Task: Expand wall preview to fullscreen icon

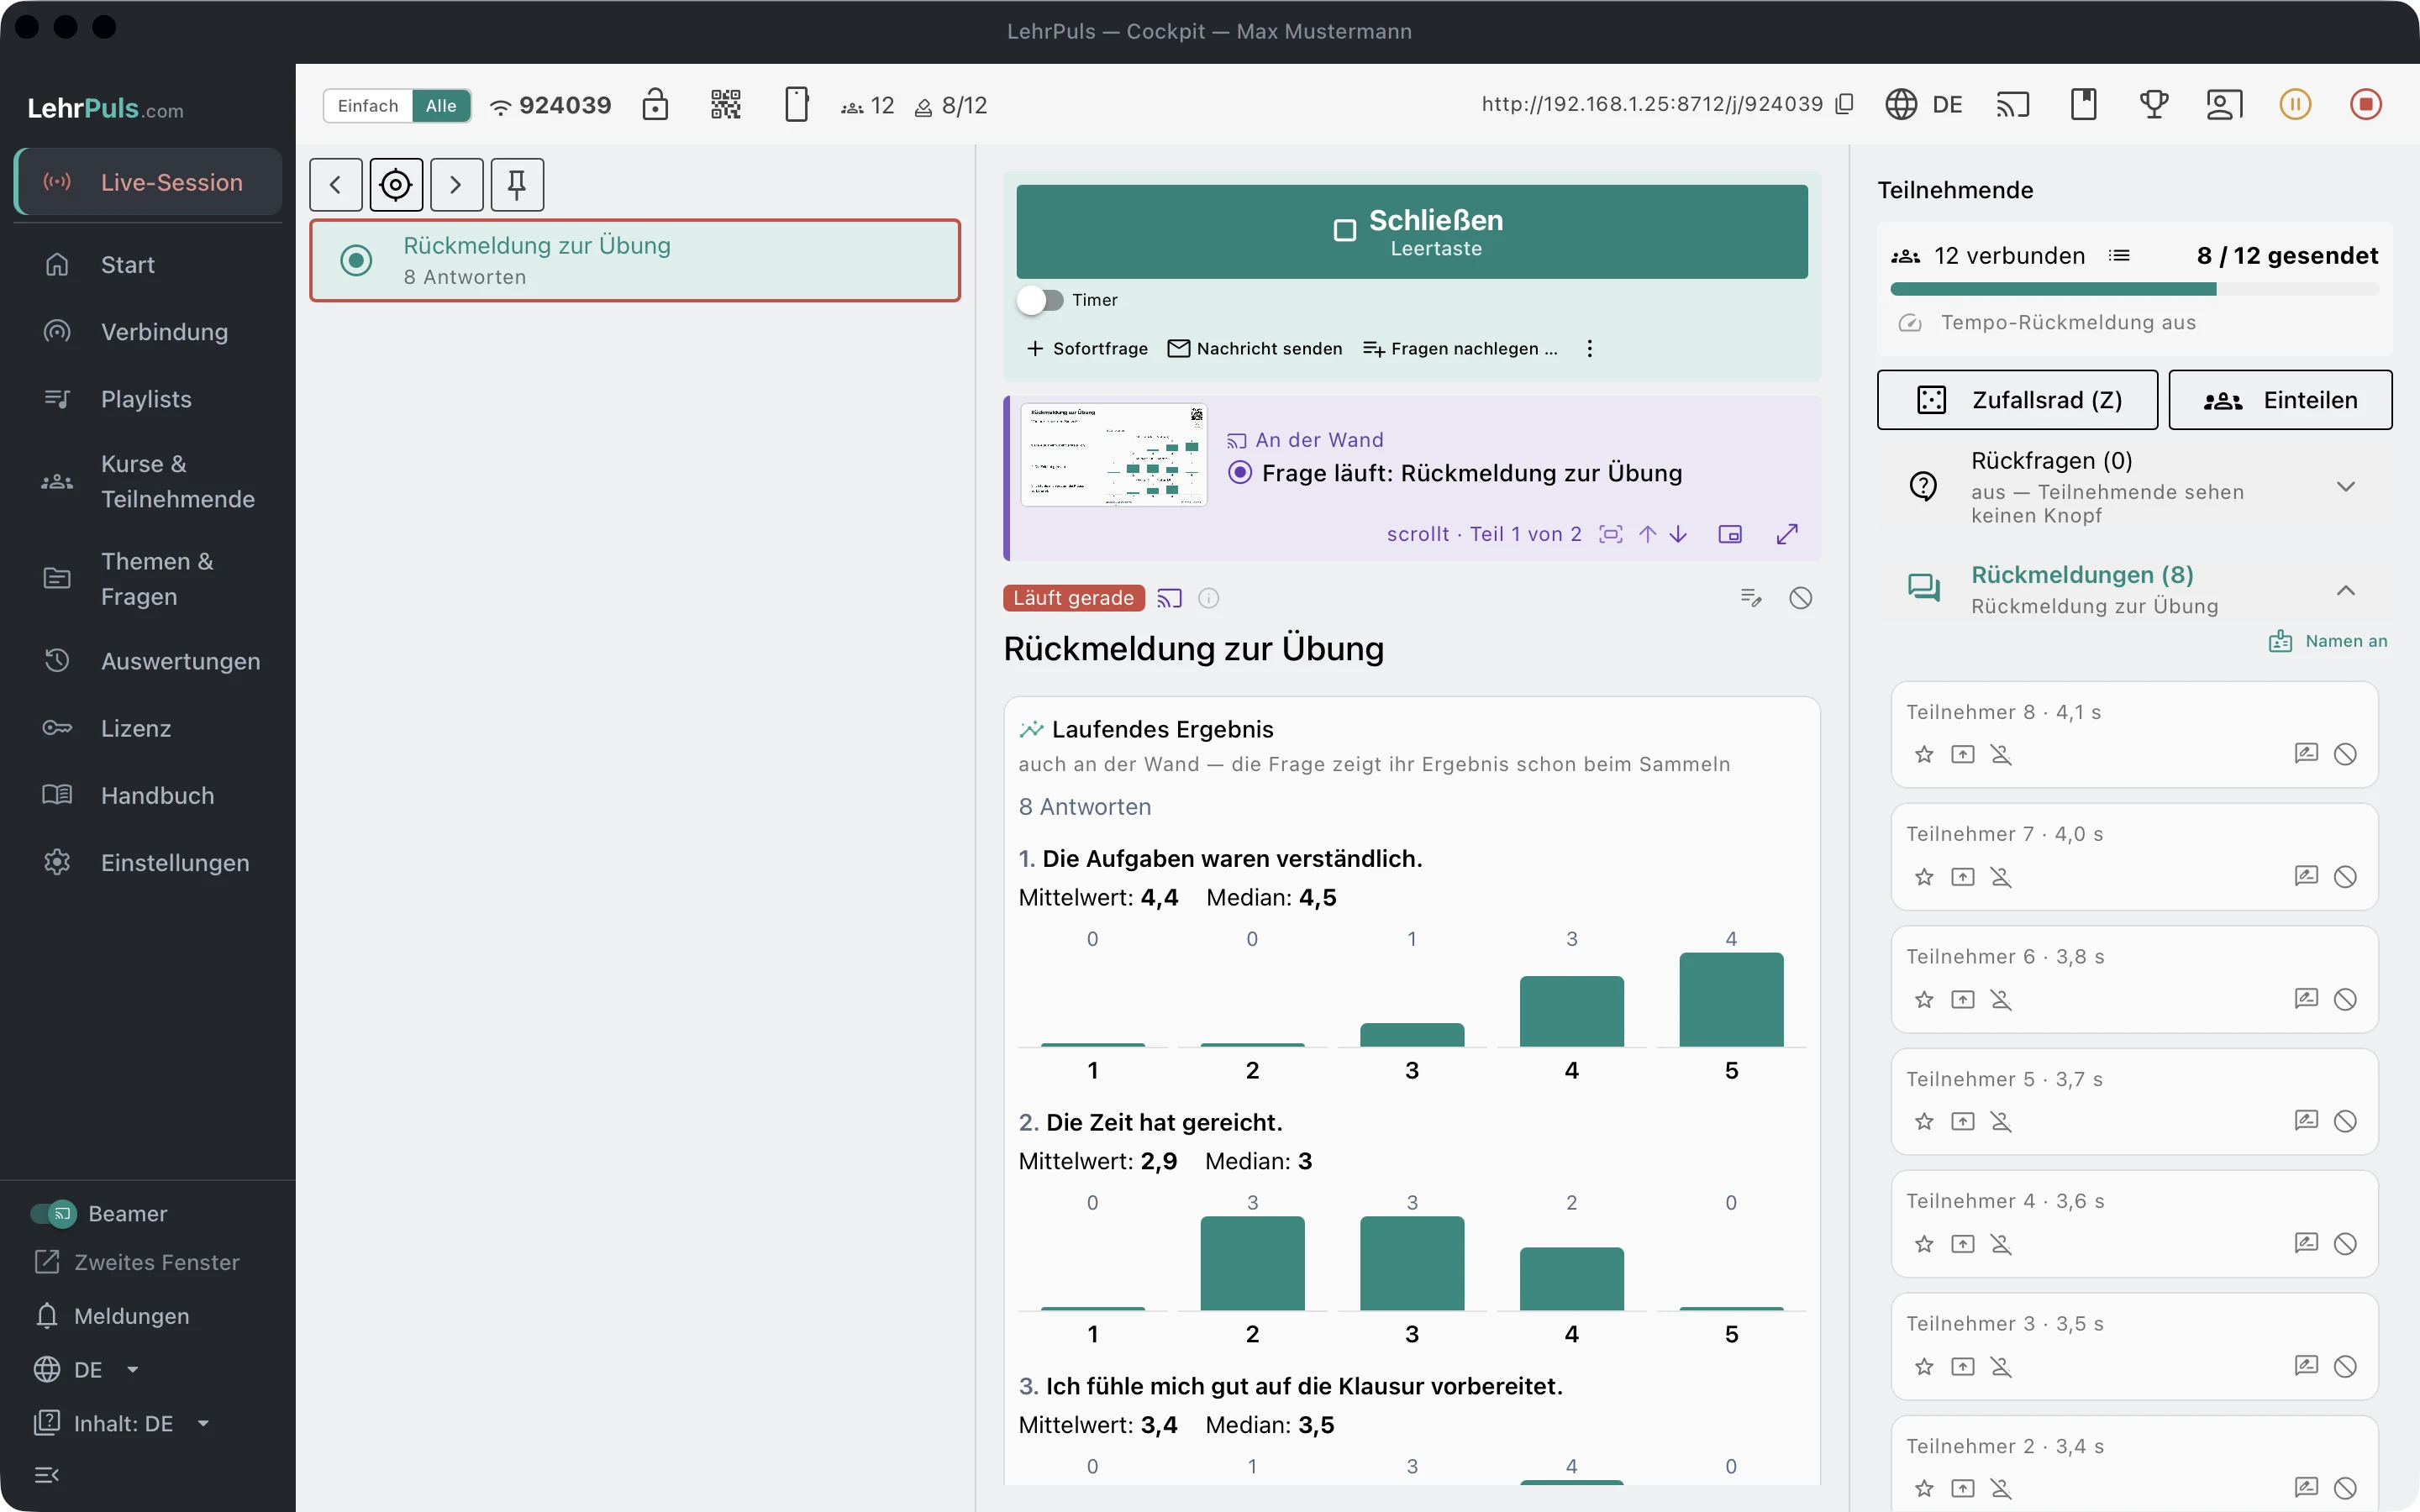Action: (1787, 534)
